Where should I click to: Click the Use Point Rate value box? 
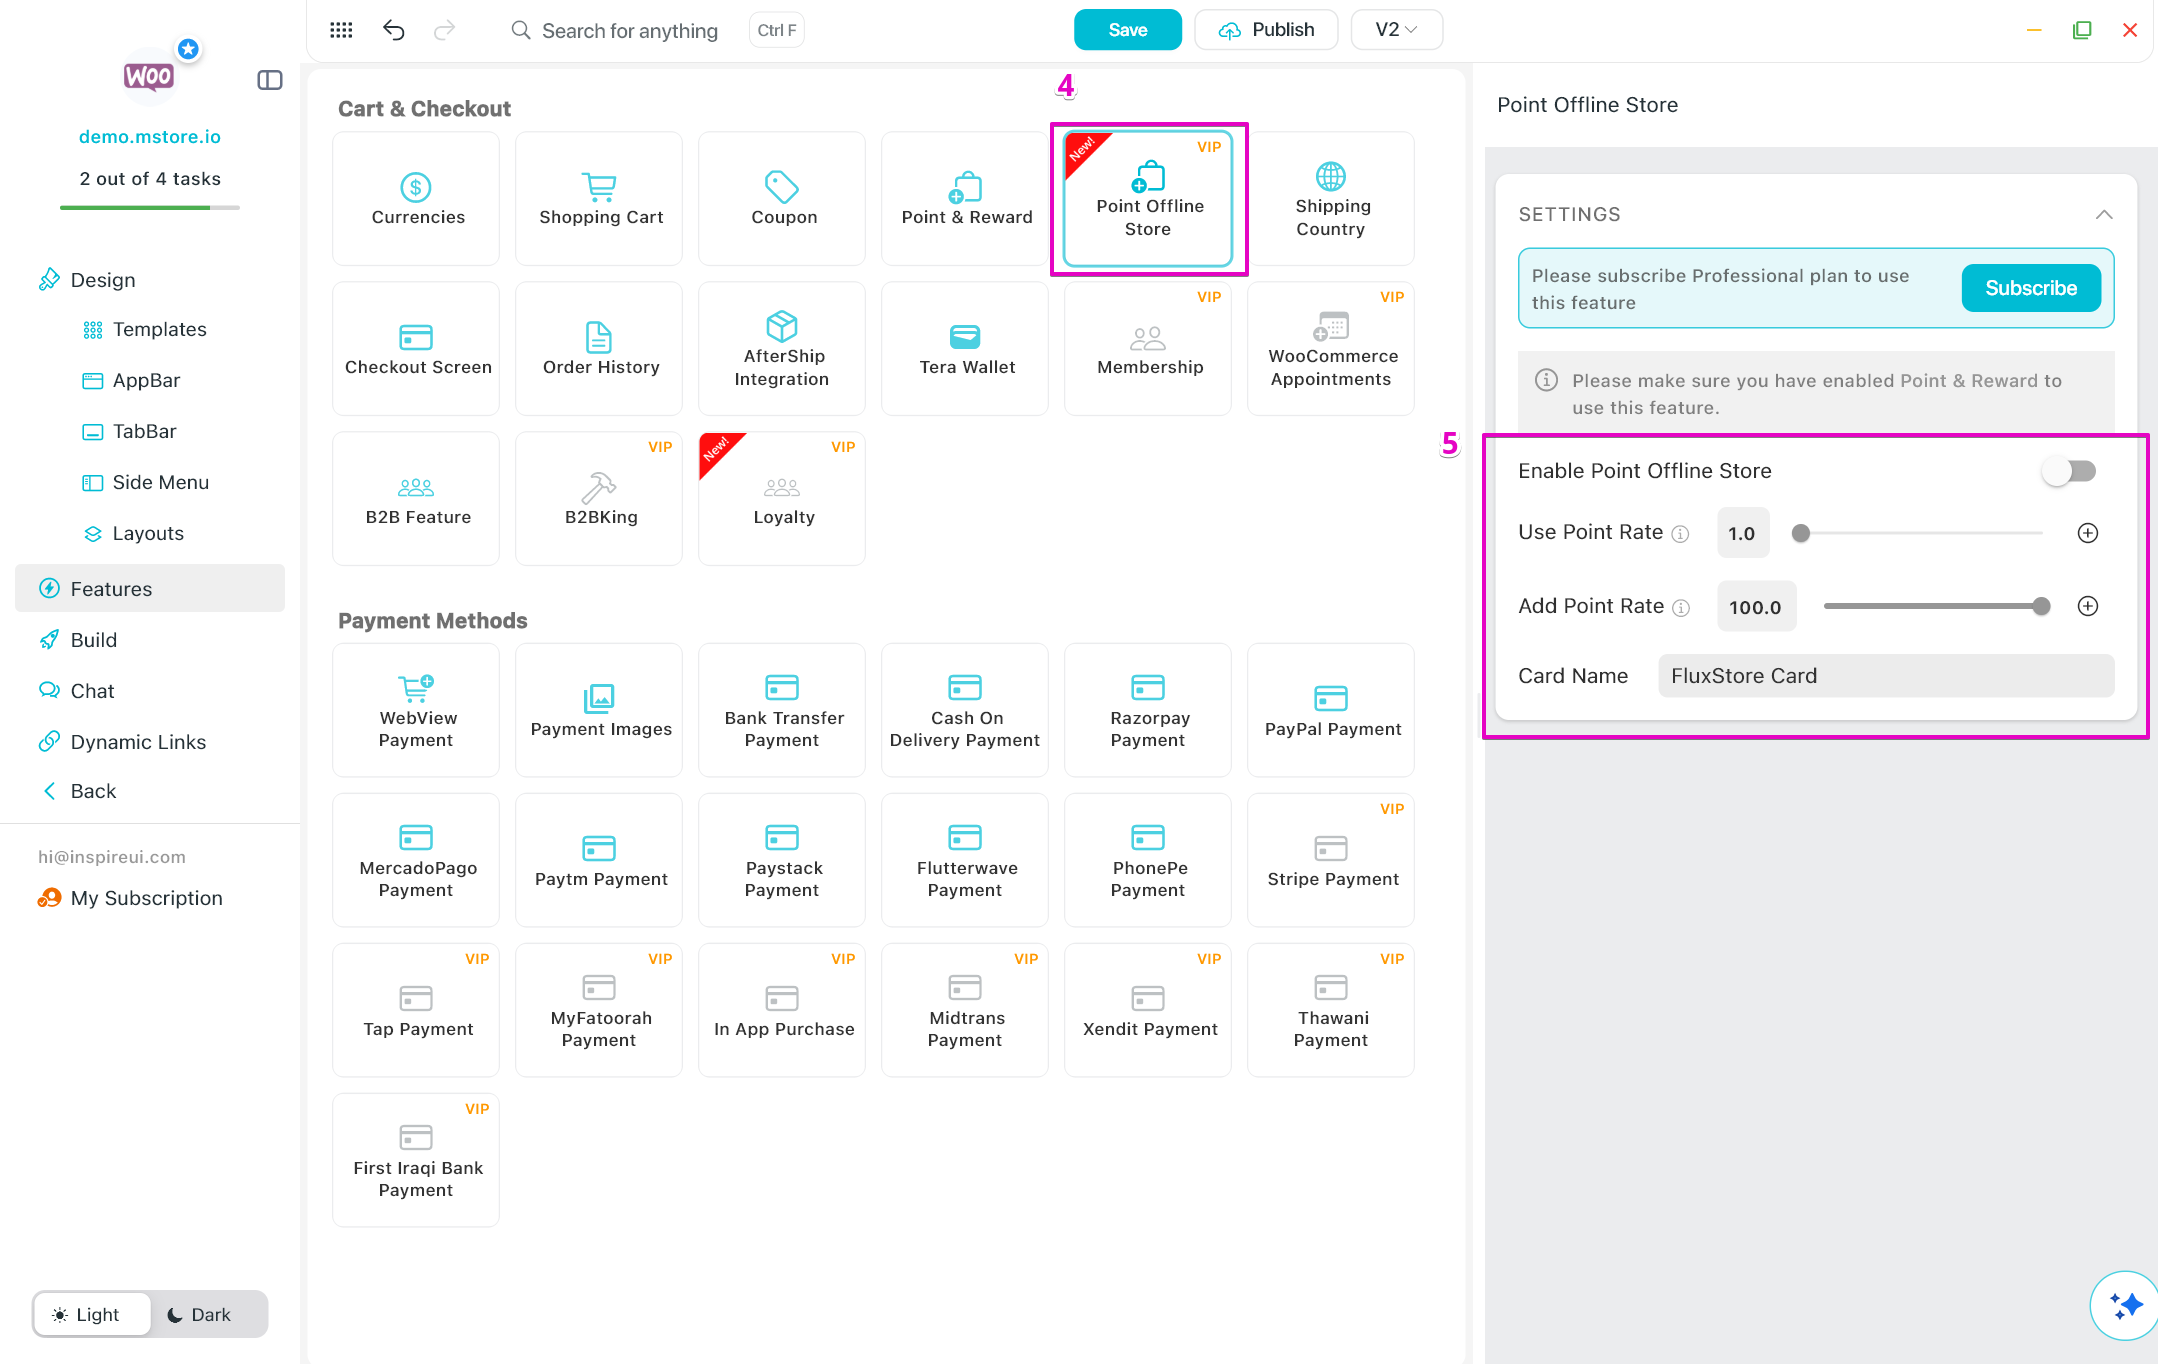pyautogui.click(x=1742, y=533)
